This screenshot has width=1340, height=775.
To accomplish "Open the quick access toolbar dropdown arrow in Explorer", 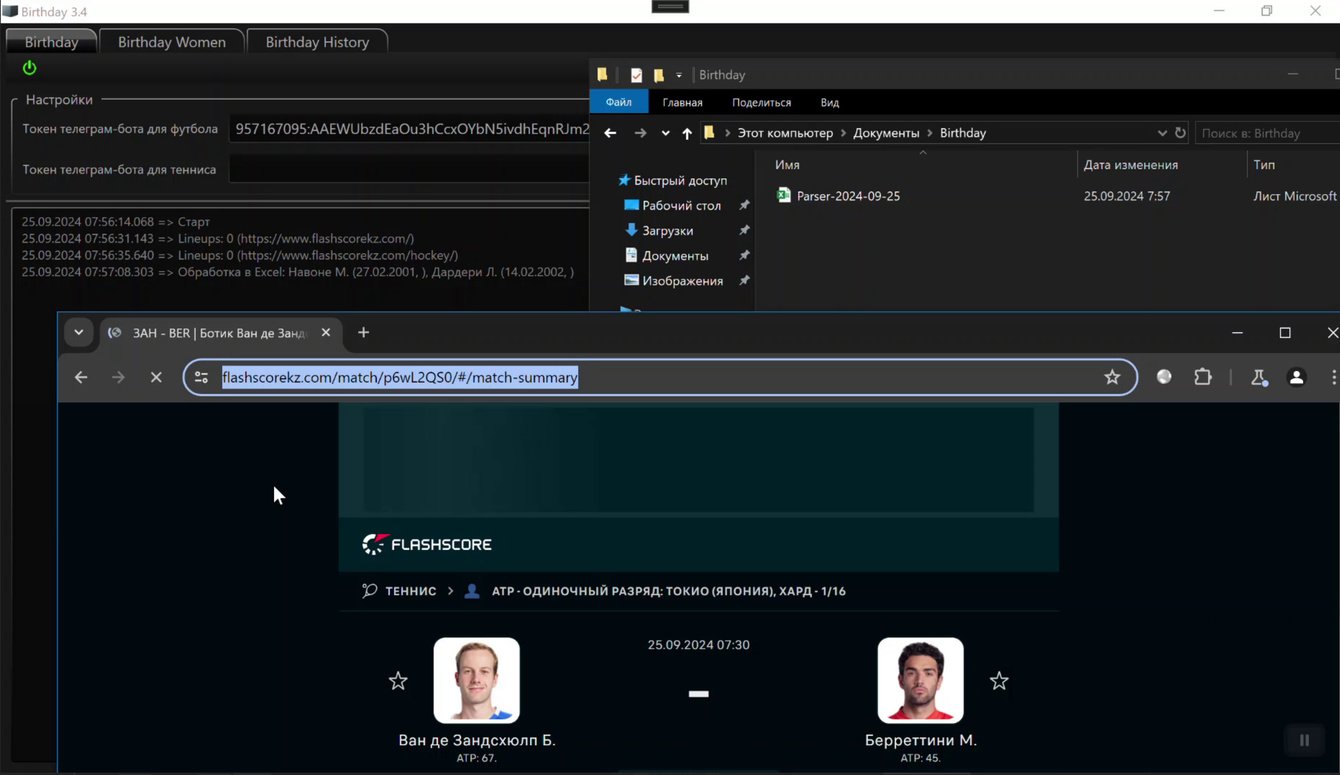I will (679, 75).
